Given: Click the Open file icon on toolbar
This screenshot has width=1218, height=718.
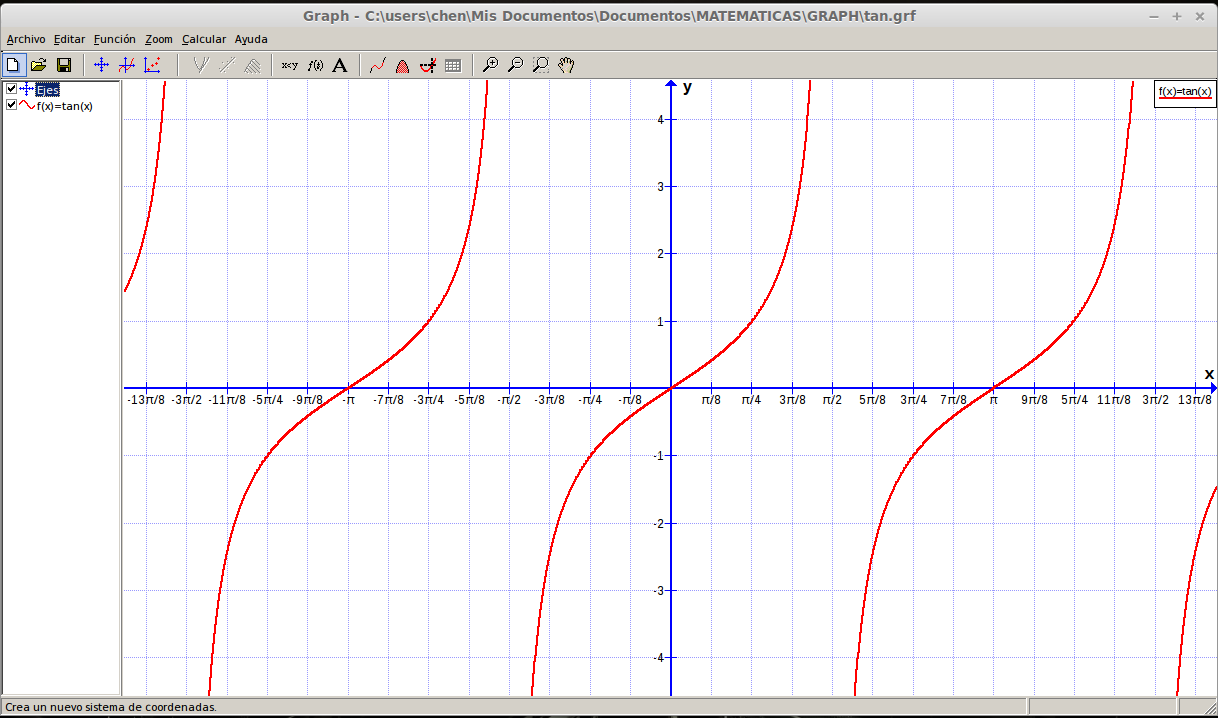Looking at the screenshot, I should (x=39, y=65).
